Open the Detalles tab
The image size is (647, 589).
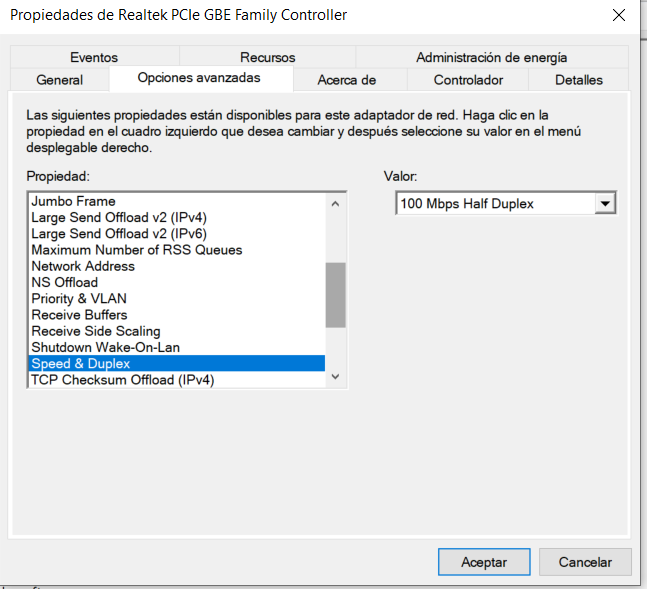click(579, 80)
